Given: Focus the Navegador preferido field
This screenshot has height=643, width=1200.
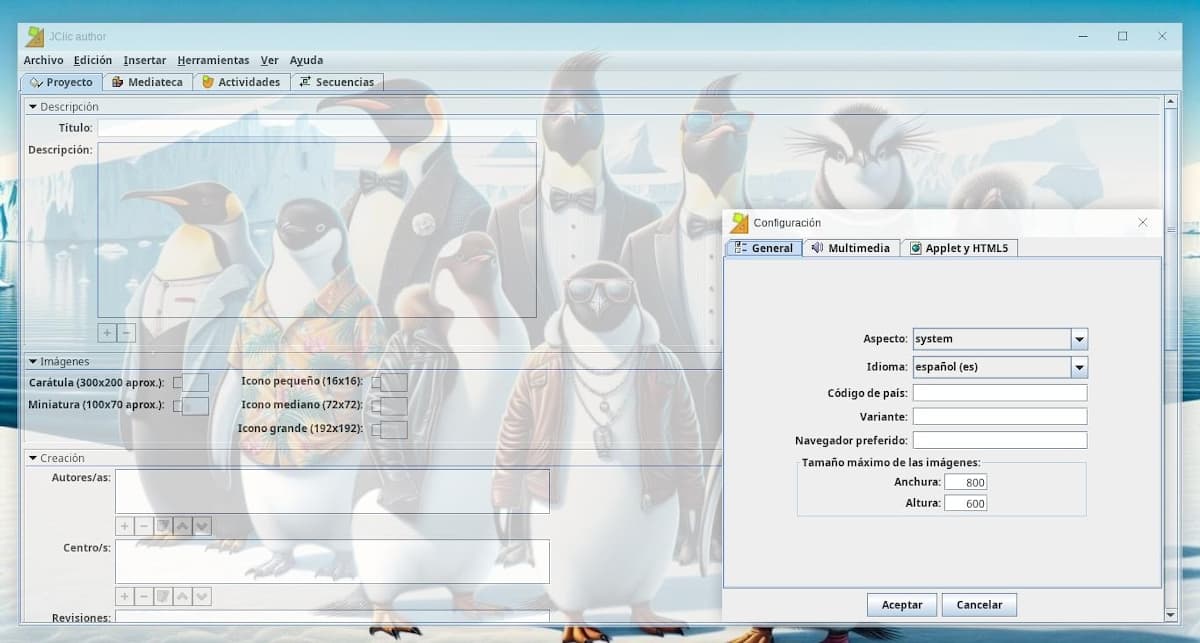Looking at the screenshot, I should [x=1000, y=440].
